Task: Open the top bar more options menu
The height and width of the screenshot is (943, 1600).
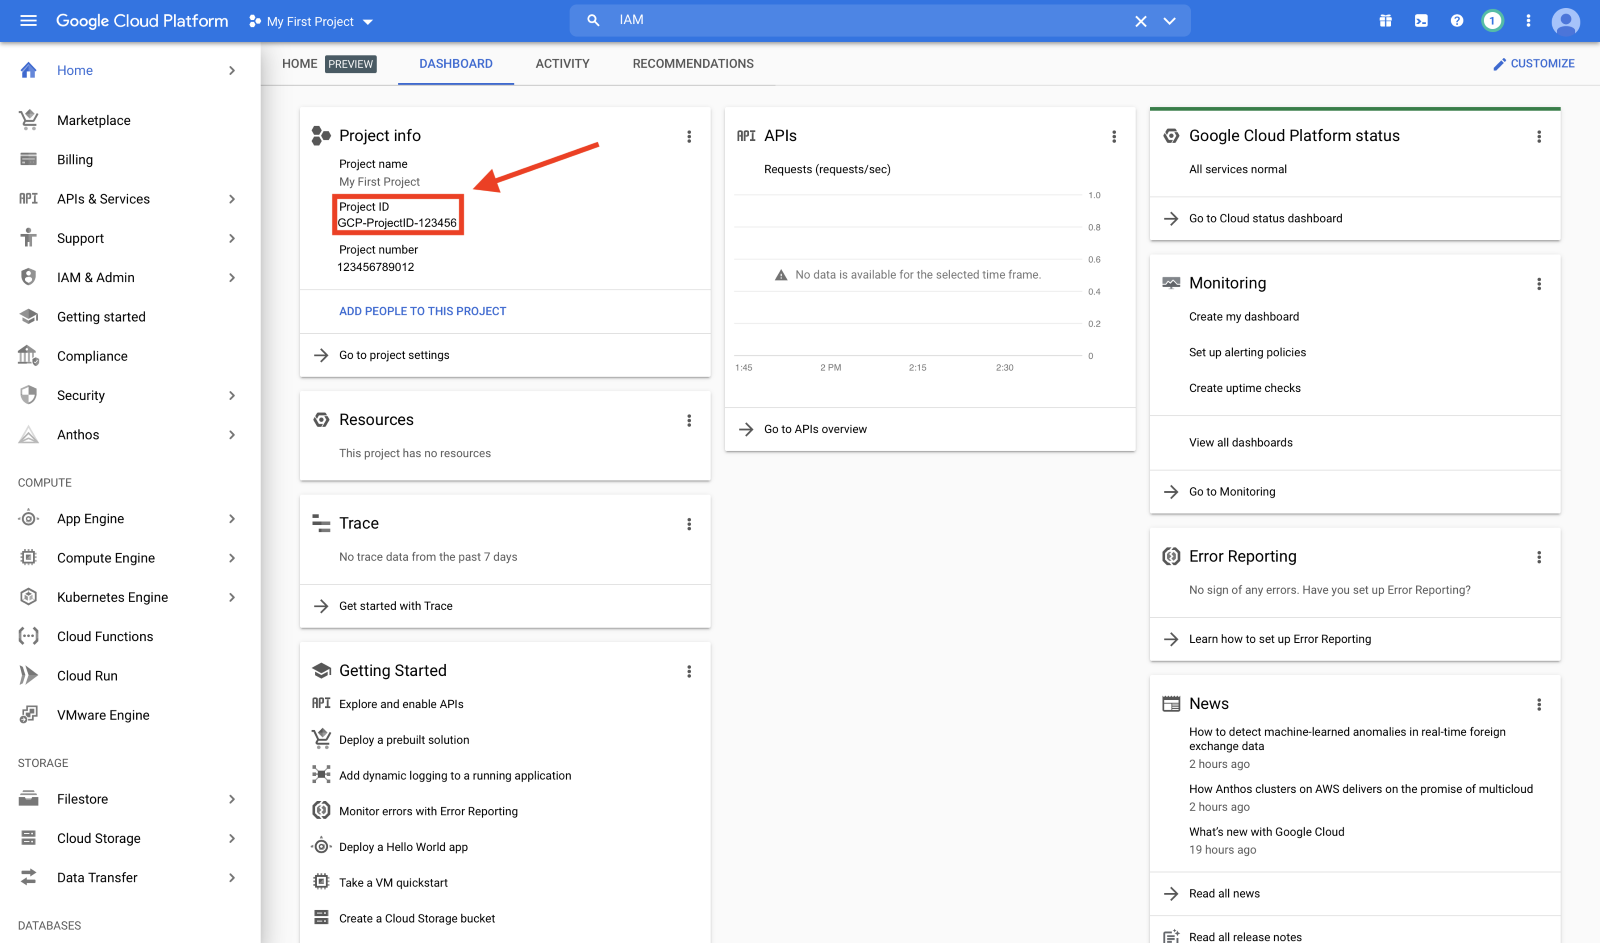Action: point(1528,21)
